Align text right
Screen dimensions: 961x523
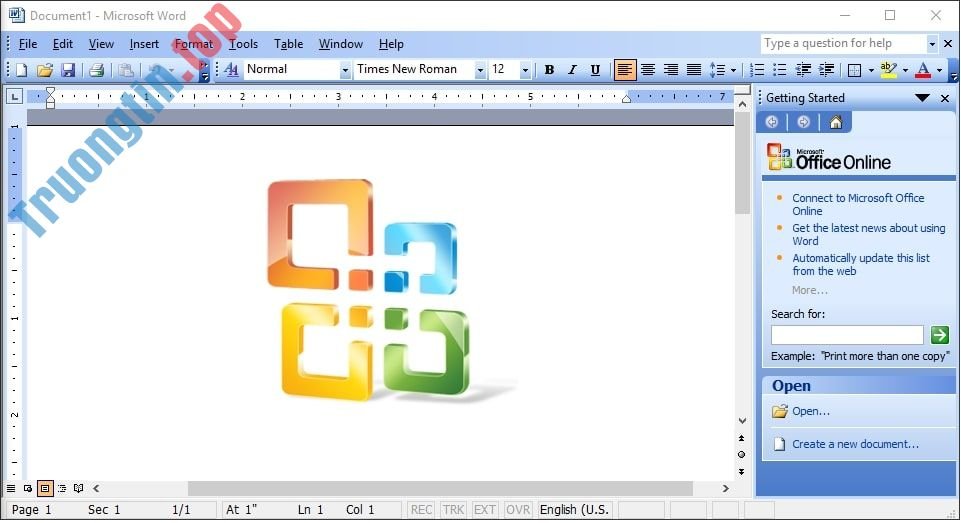pos(671,70)
